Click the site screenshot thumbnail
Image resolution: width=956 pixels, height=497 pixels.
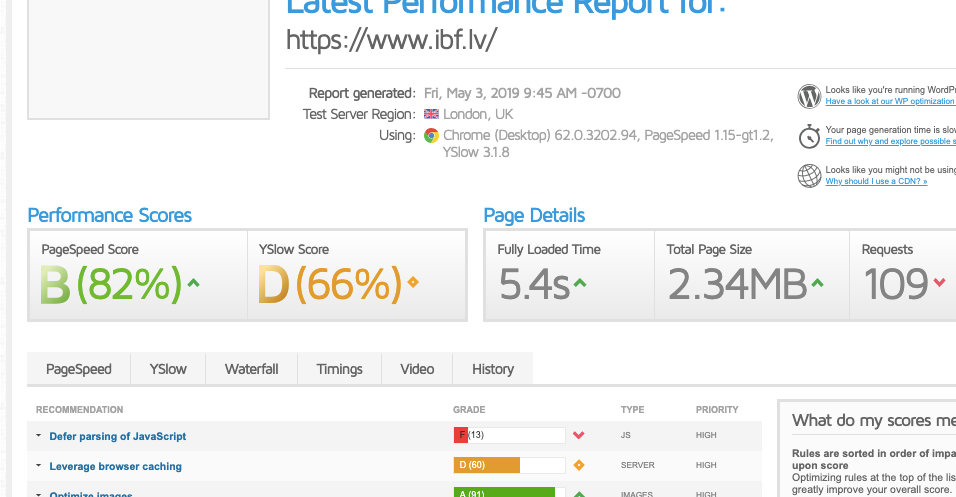[x=148, y=58]
